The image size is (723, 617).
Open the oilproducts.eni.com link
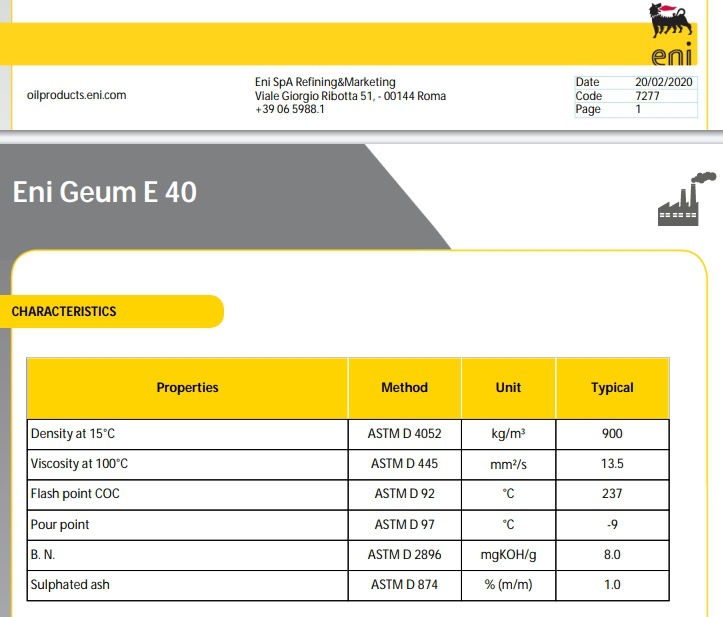point(77,95)
